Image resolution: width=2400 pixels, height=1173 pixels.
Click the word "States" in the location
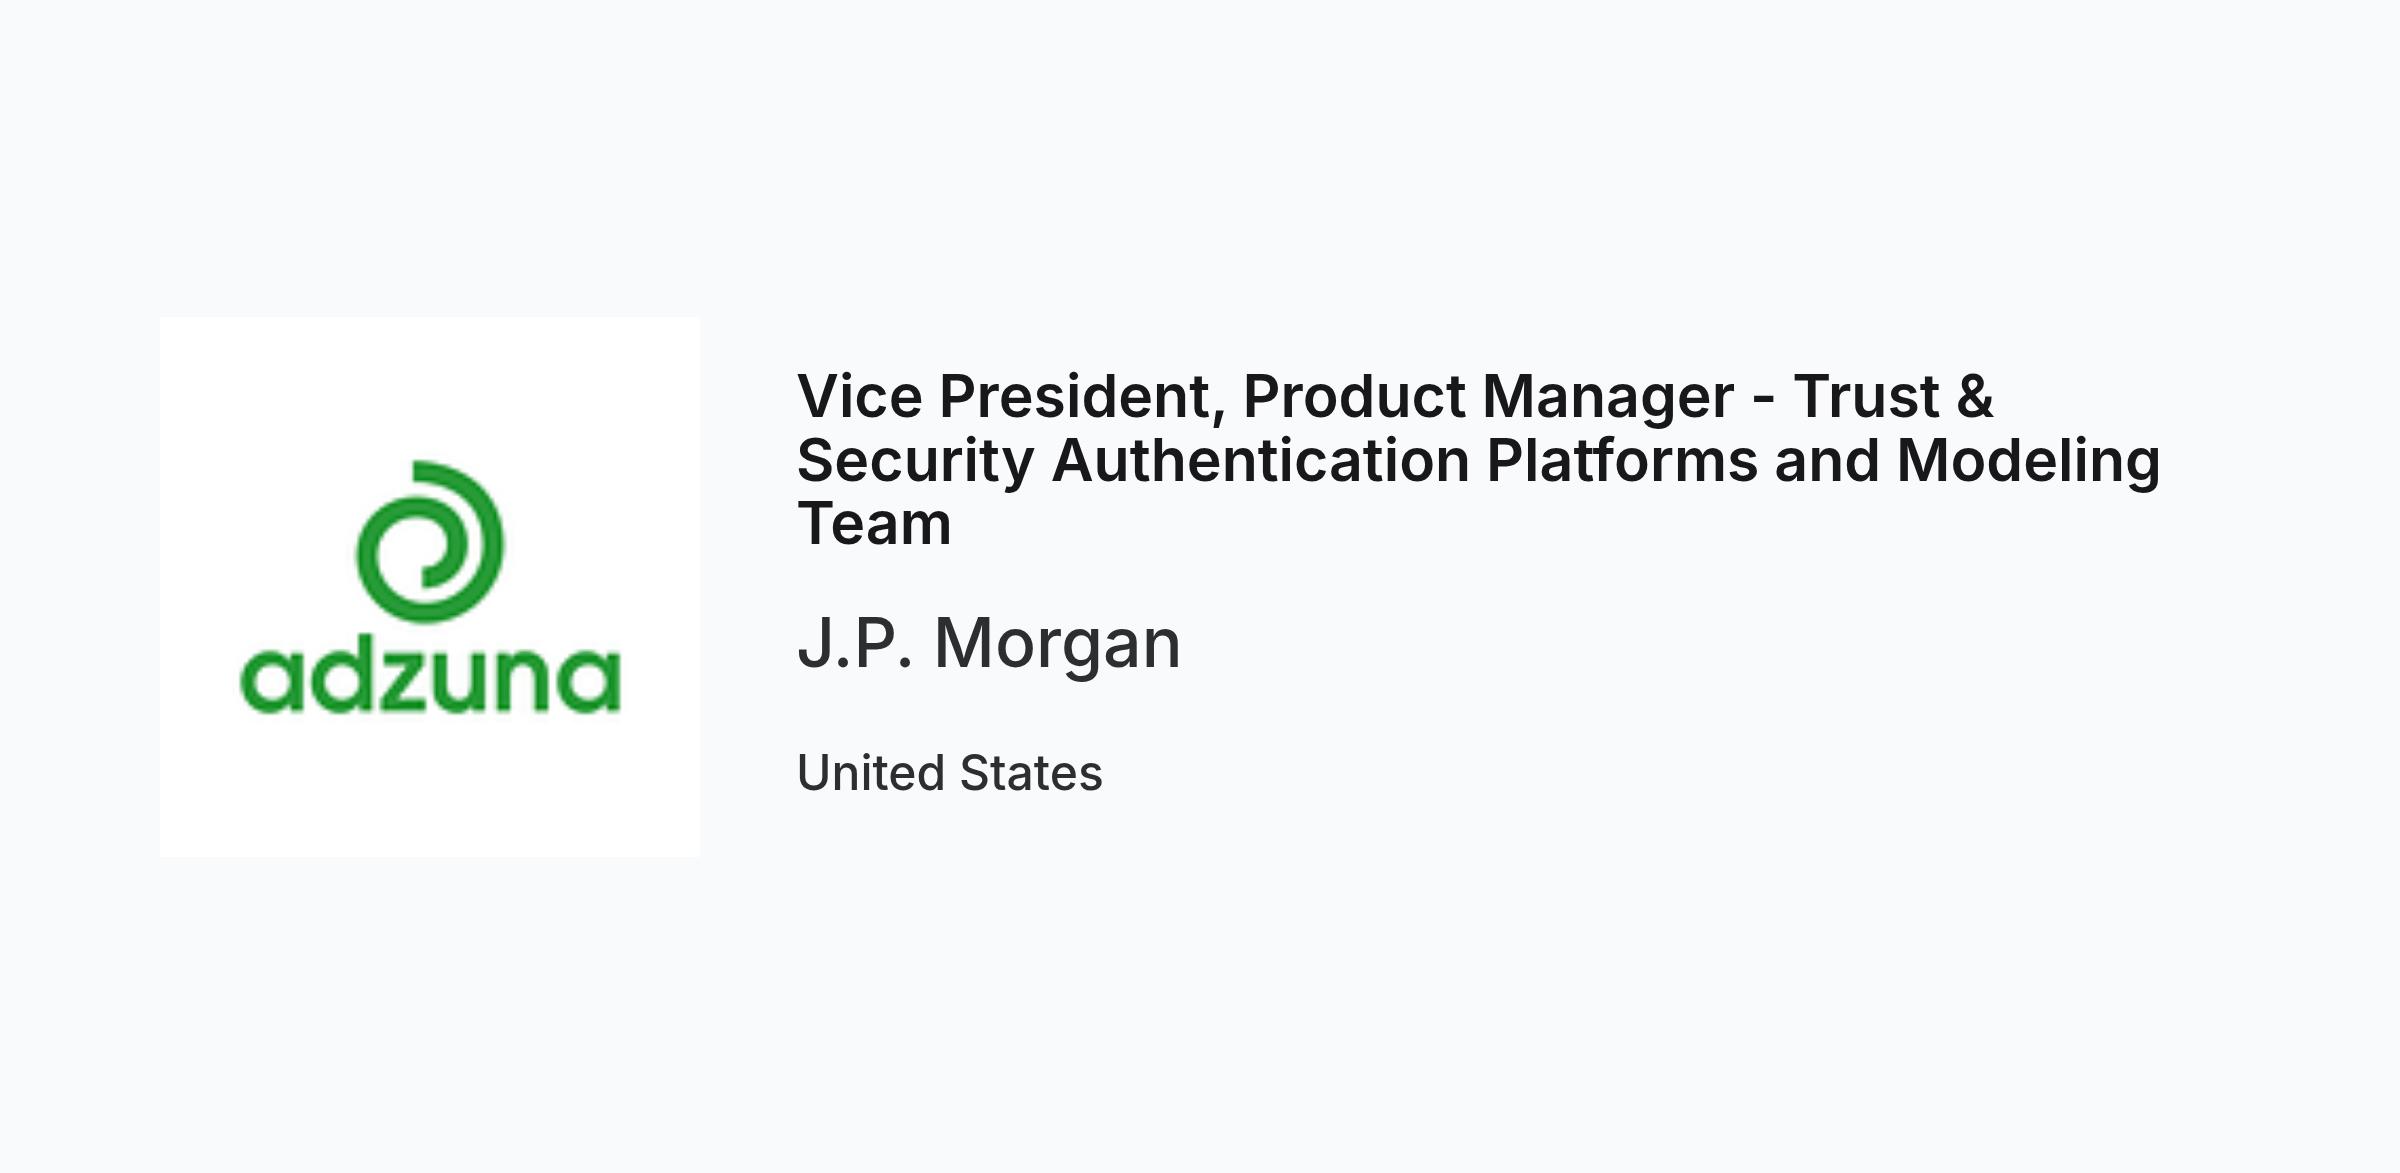click(x=1031, y=773)
